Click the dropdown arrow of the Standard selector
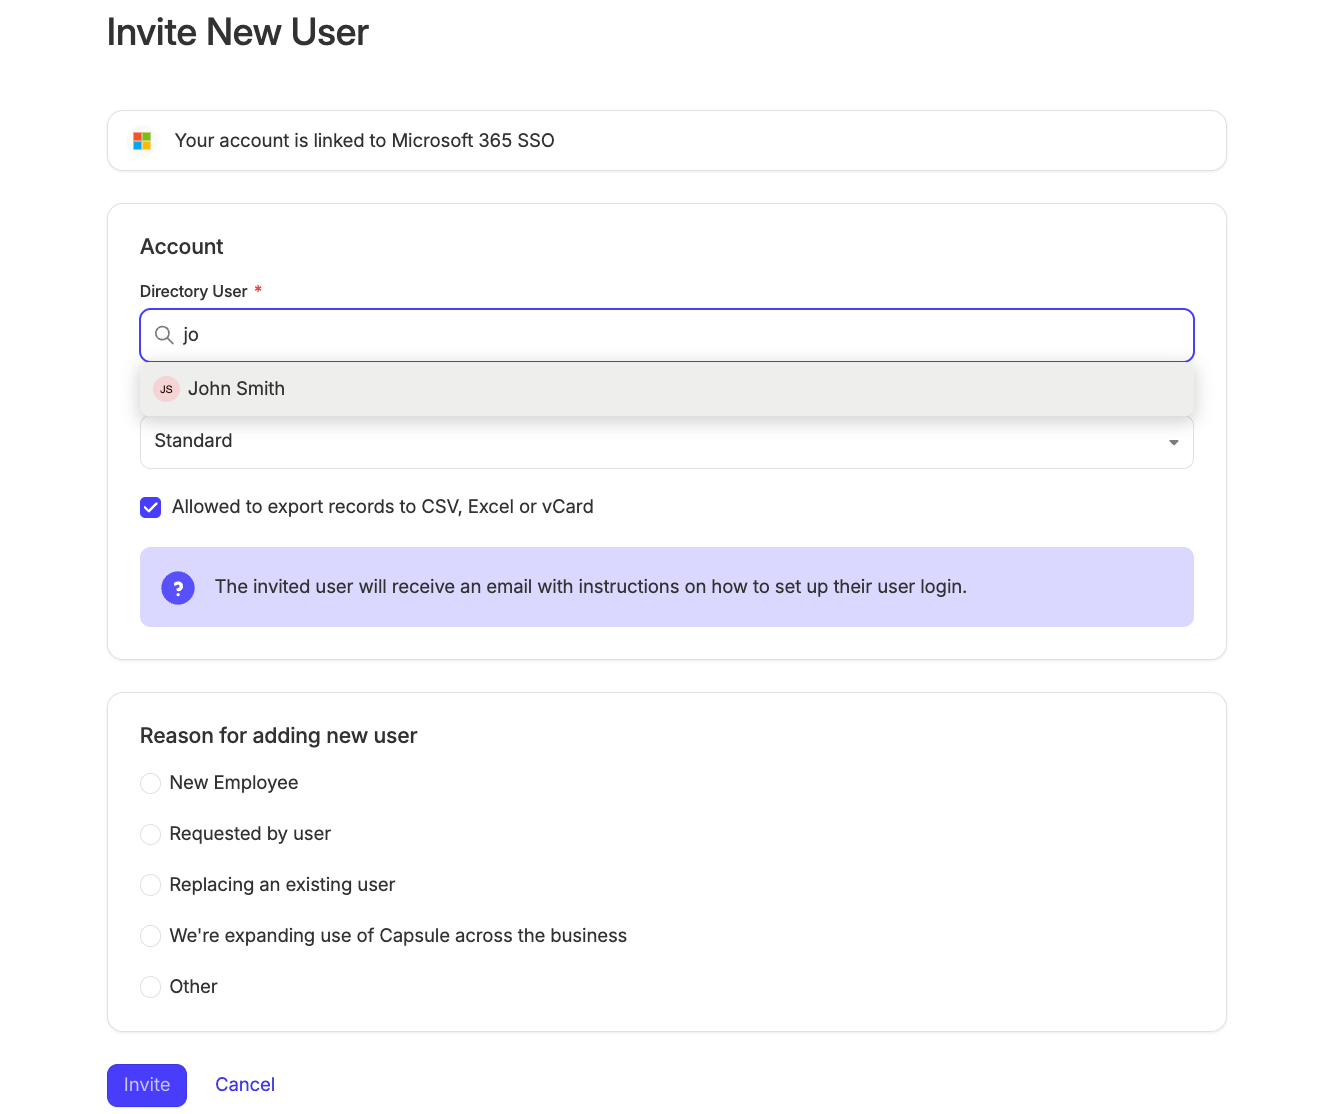 (x=1173, y=442)
